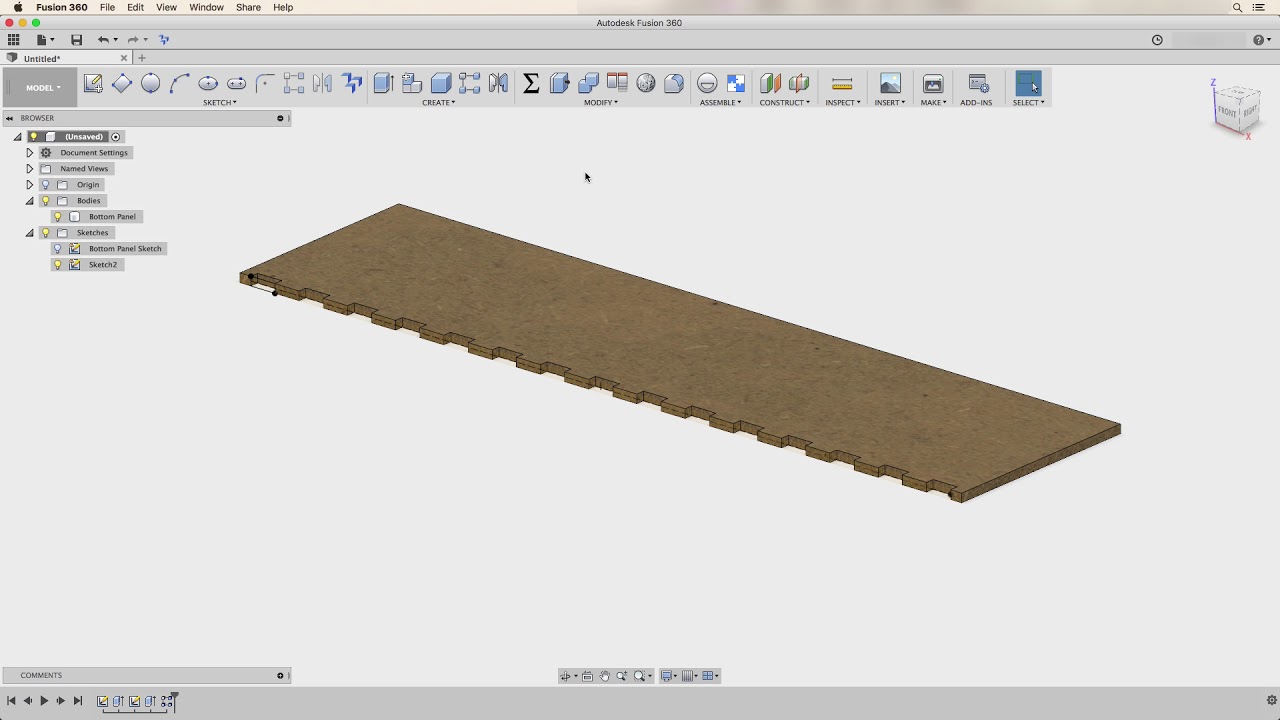The image size is (1280, 720).
Task: Toggle visibility bulb of Bottom Panel Sketch
Action: click(58, 249)
